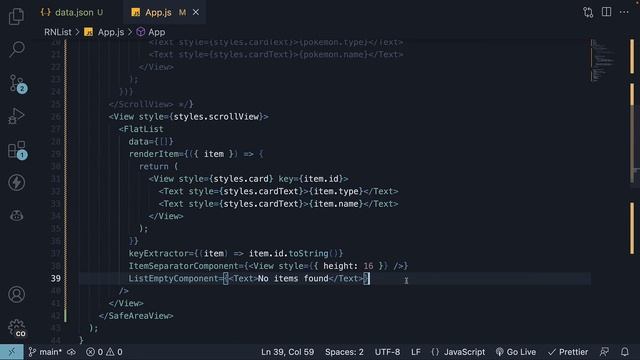640x360 pixels.
Task: Close the App.js tab
Action: tap(196, 13)
